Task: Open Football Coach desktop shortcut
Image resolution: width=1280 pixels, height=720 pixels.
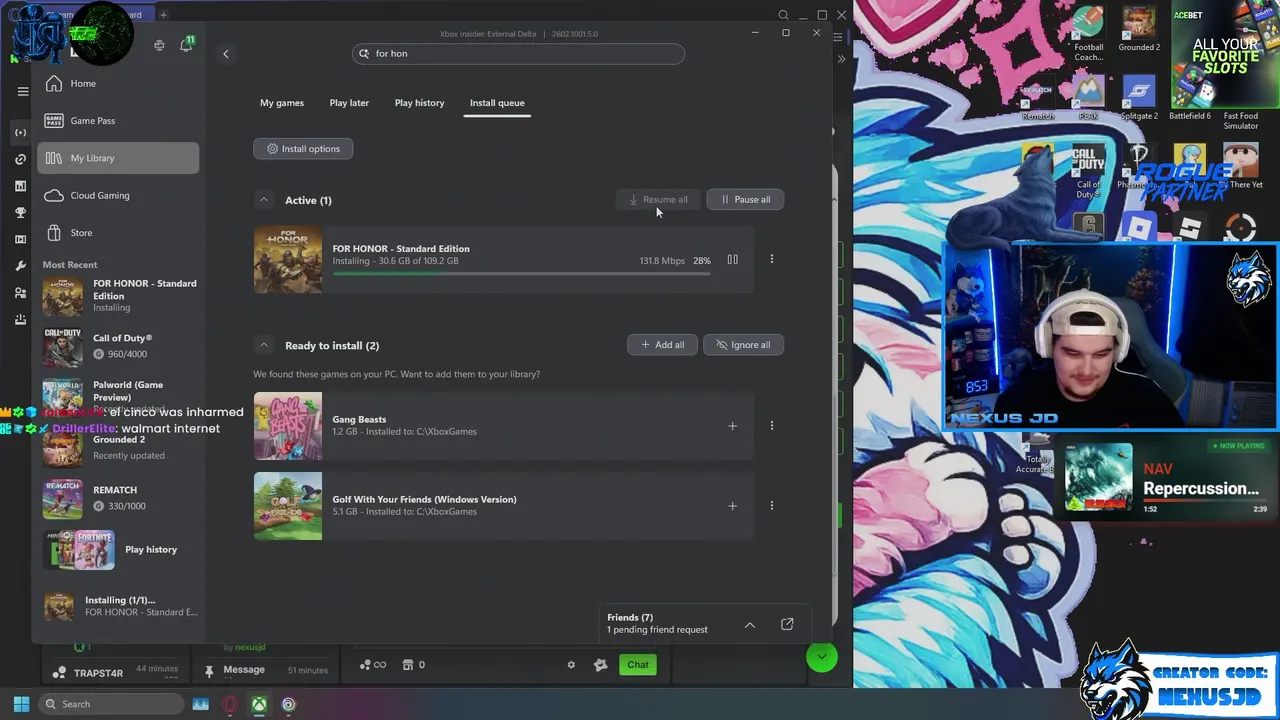Action: pos(1089,35)
